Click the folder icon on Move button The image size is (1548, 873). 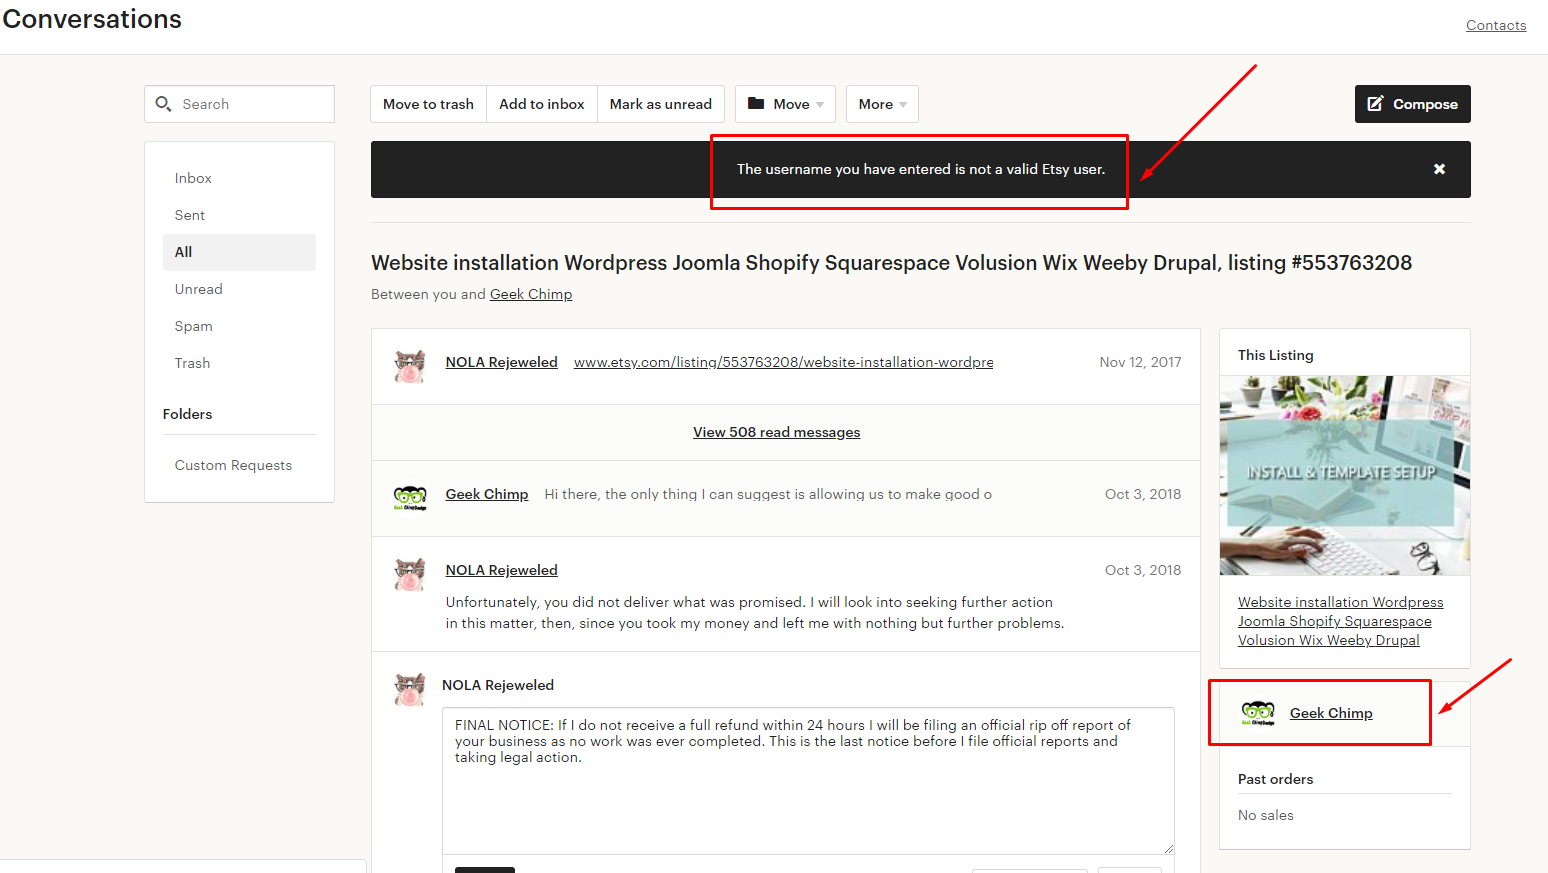pyautogui.click(x=756, y=103)
